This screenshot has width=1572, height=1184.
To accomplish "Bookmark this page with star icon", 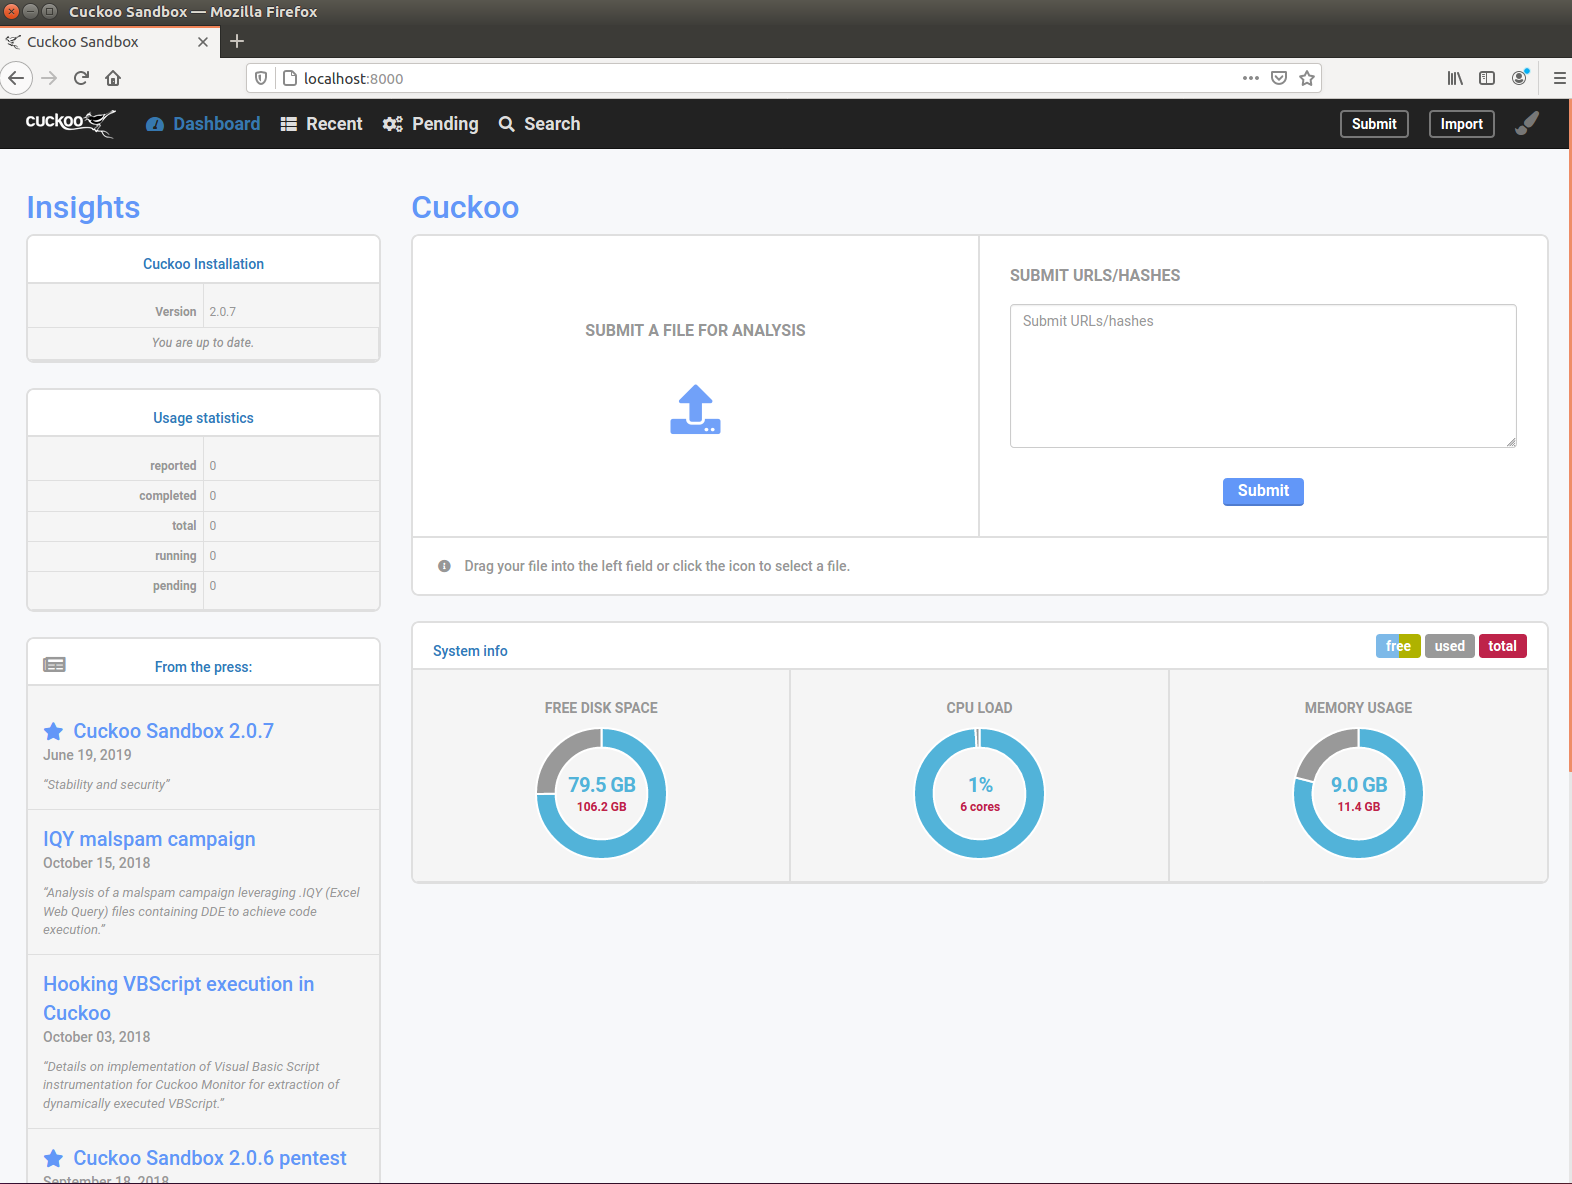I will coord(1307,78).
